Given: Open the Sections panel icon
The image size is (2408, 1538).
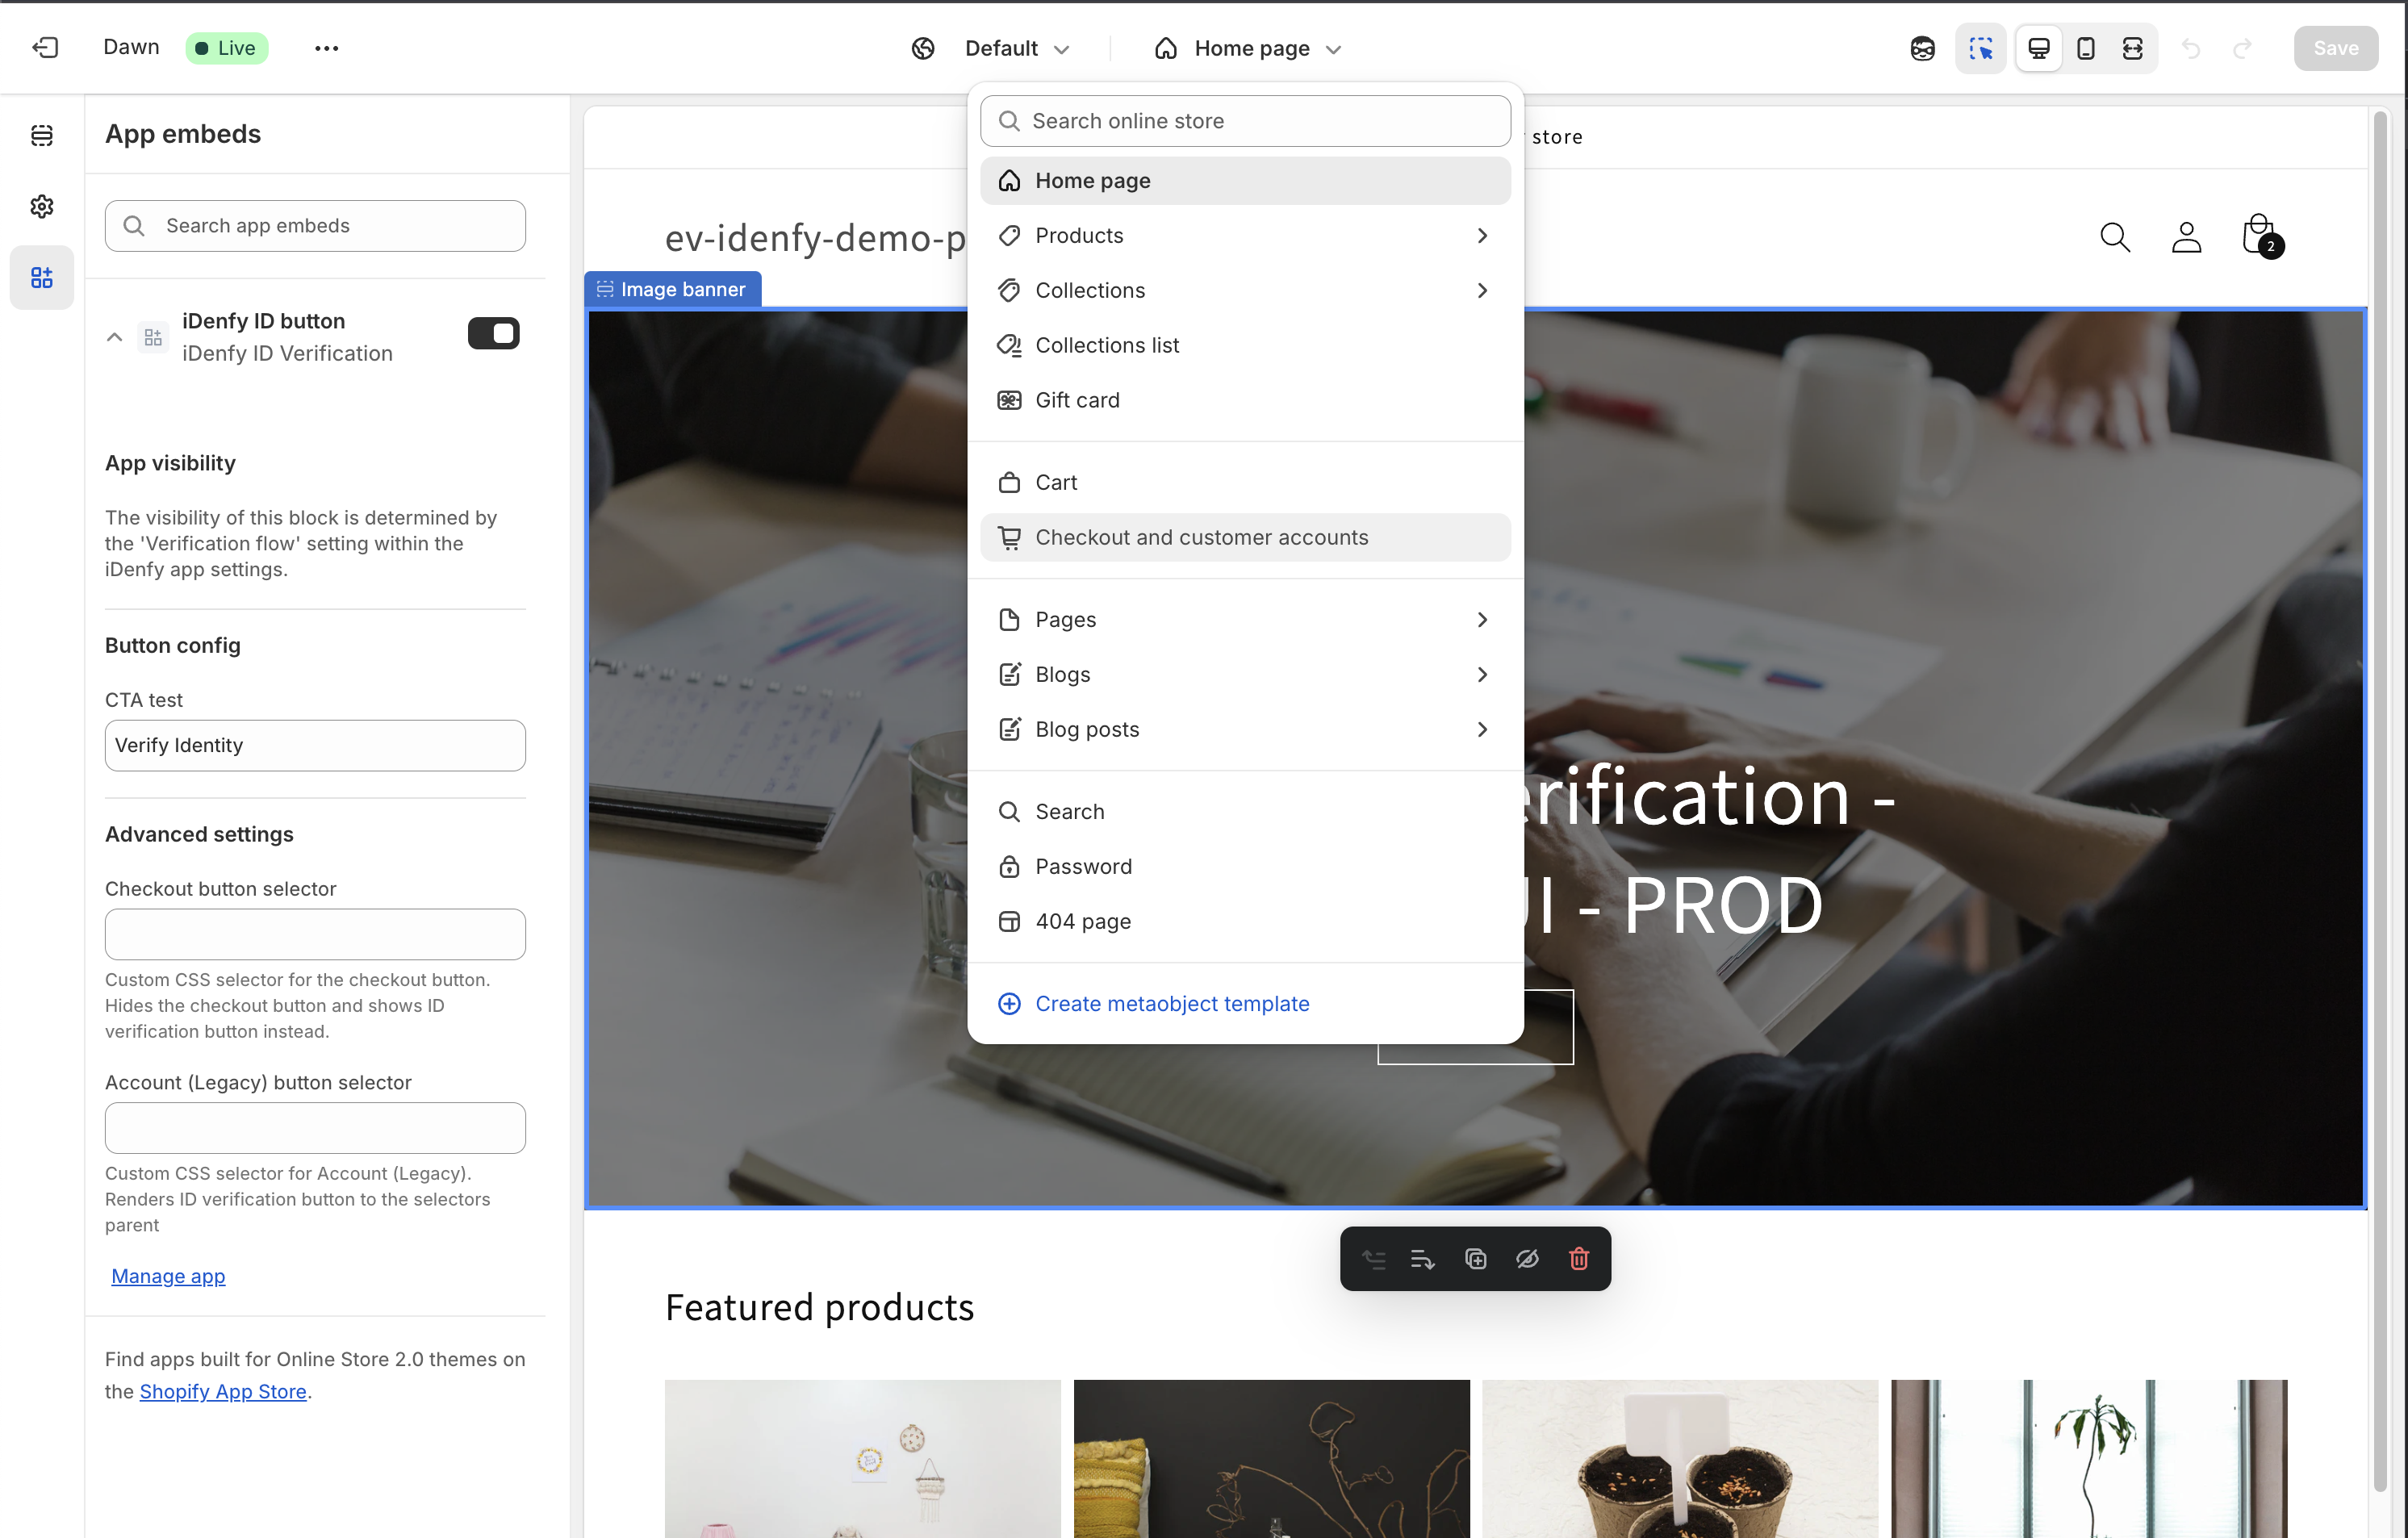Looking at the screenshot, I should (x=41, y=135).
